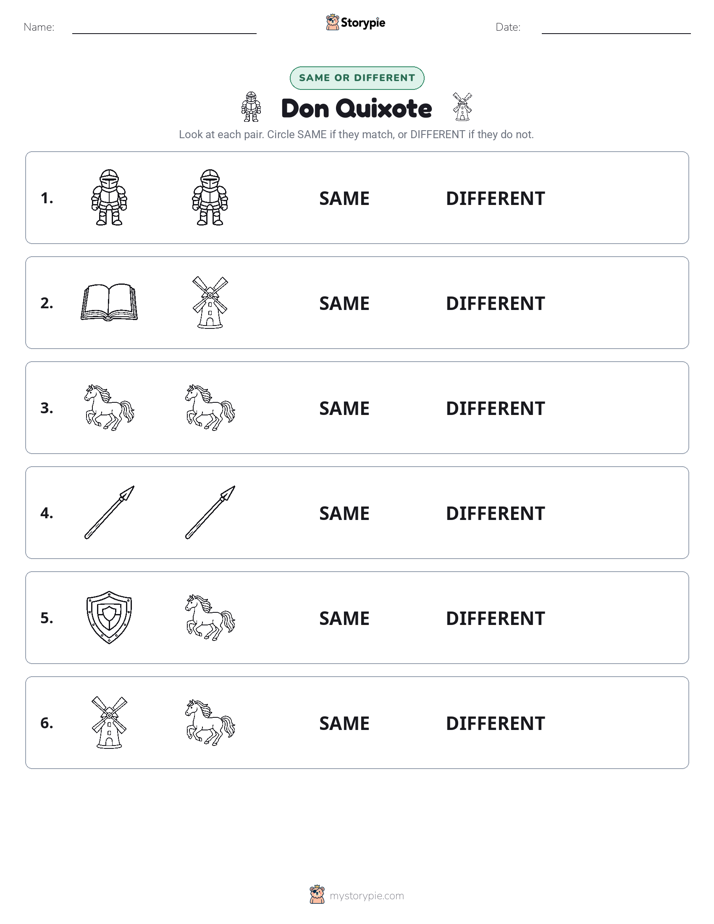This screenshot has height=924, width=714.
Task: Click the first spear picture in row 4
Action: coord(110,512)
